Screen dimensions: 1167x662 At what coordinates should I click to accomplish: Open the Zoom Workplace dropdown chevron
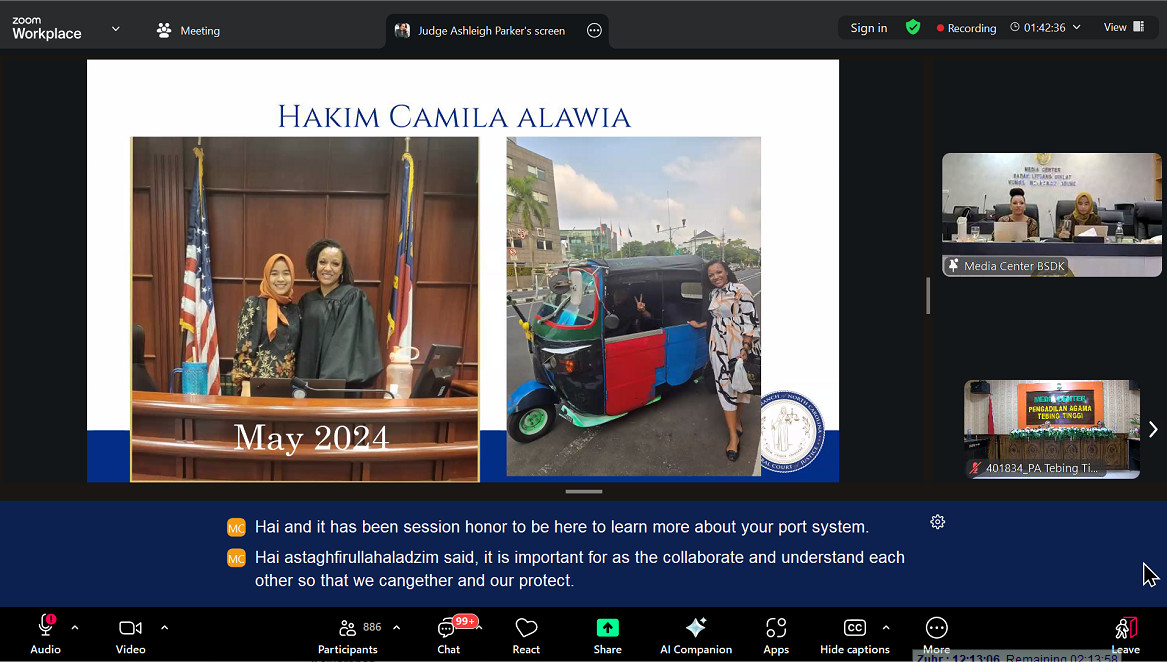(x=115, y=29)
